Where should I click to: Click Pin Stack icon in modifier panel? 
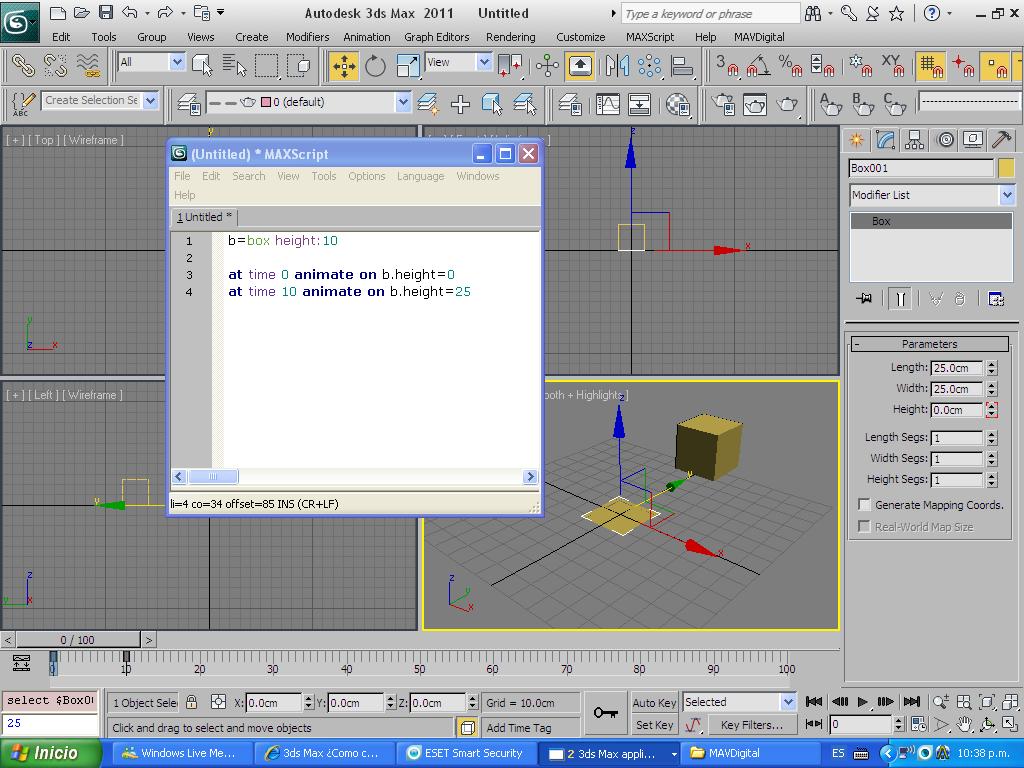pos(864,298)
